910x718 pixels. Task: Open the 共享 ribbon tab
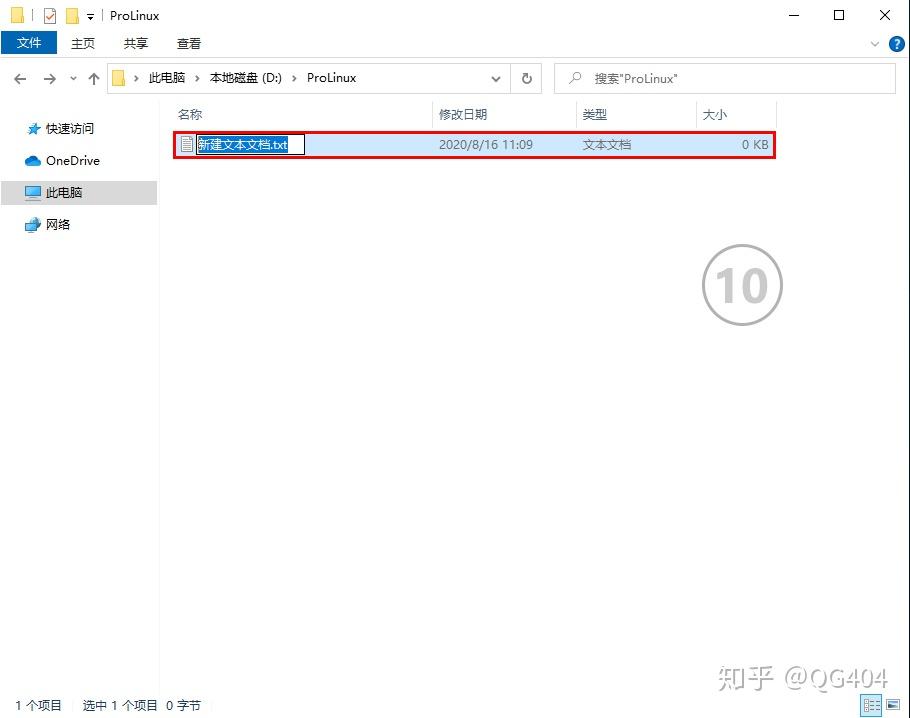coord(136,43)
